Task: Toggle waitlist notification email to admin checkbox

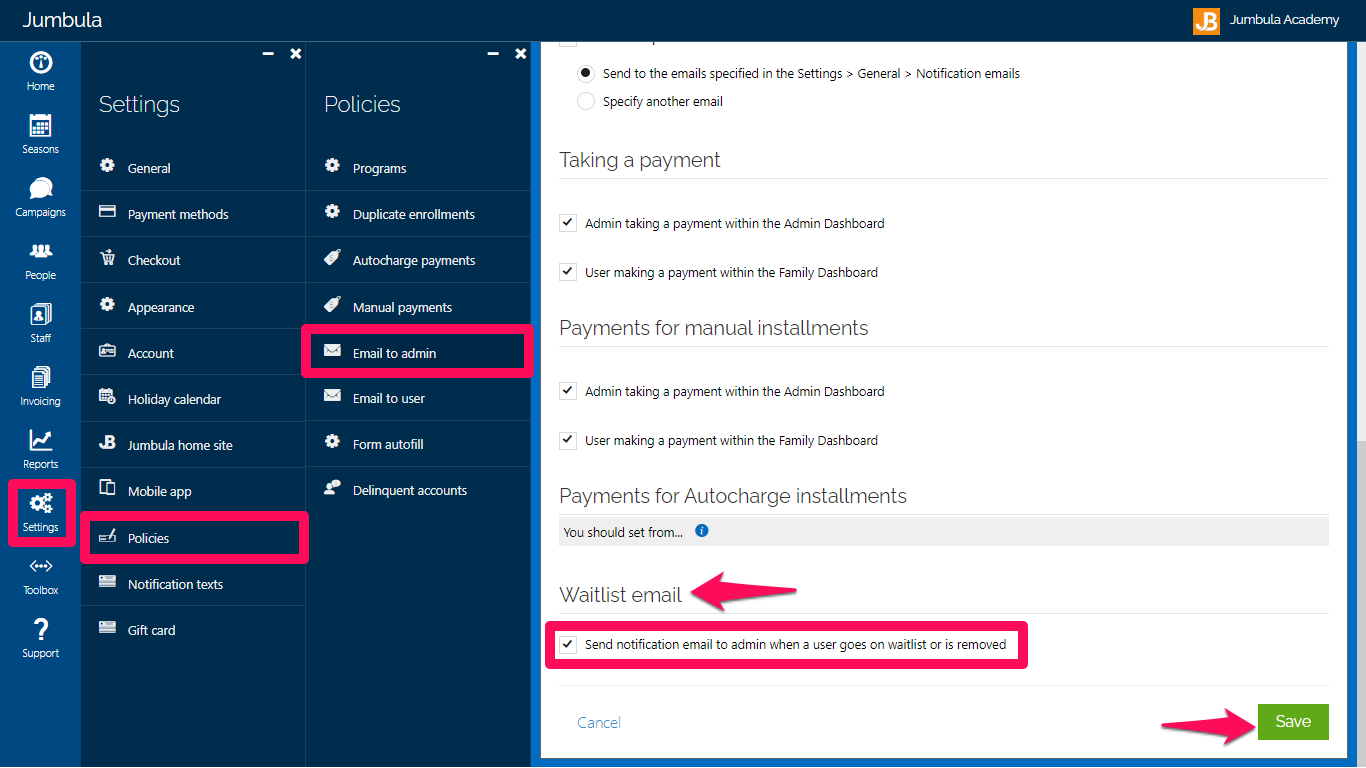Action: click(568, 644)
